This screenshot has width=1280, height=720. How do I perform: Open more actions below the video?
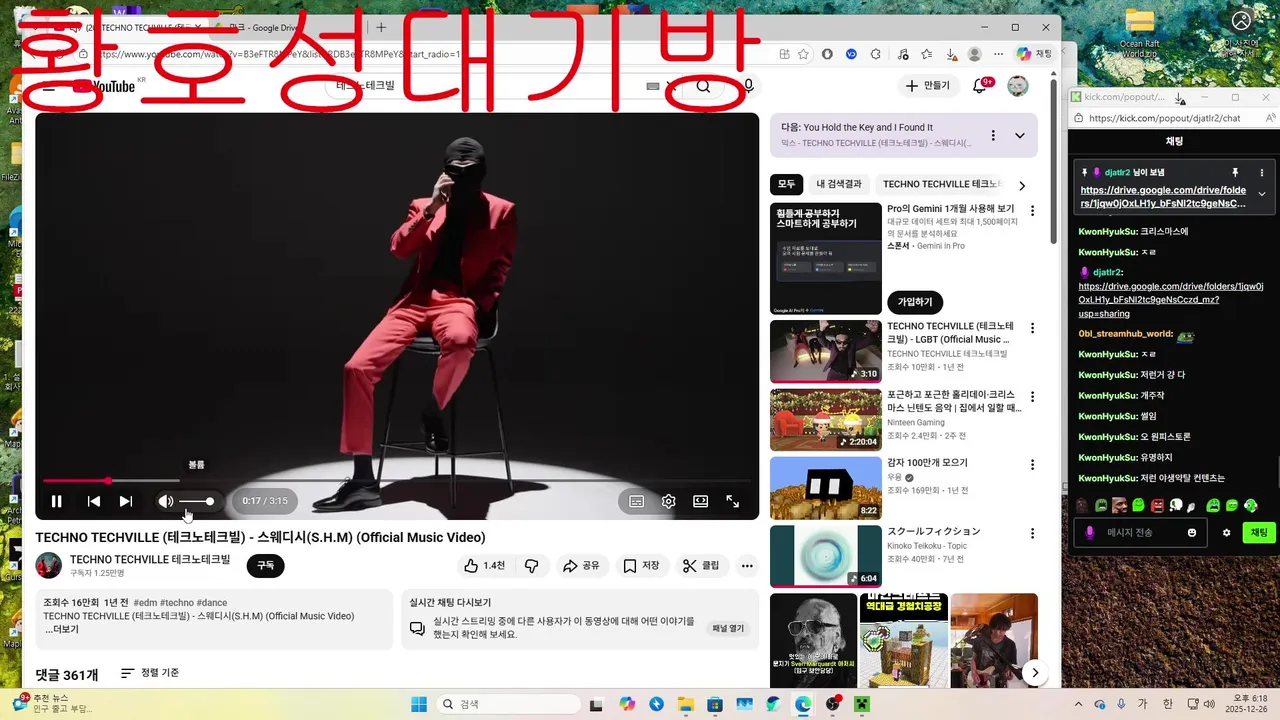click(x=747, y=565)
